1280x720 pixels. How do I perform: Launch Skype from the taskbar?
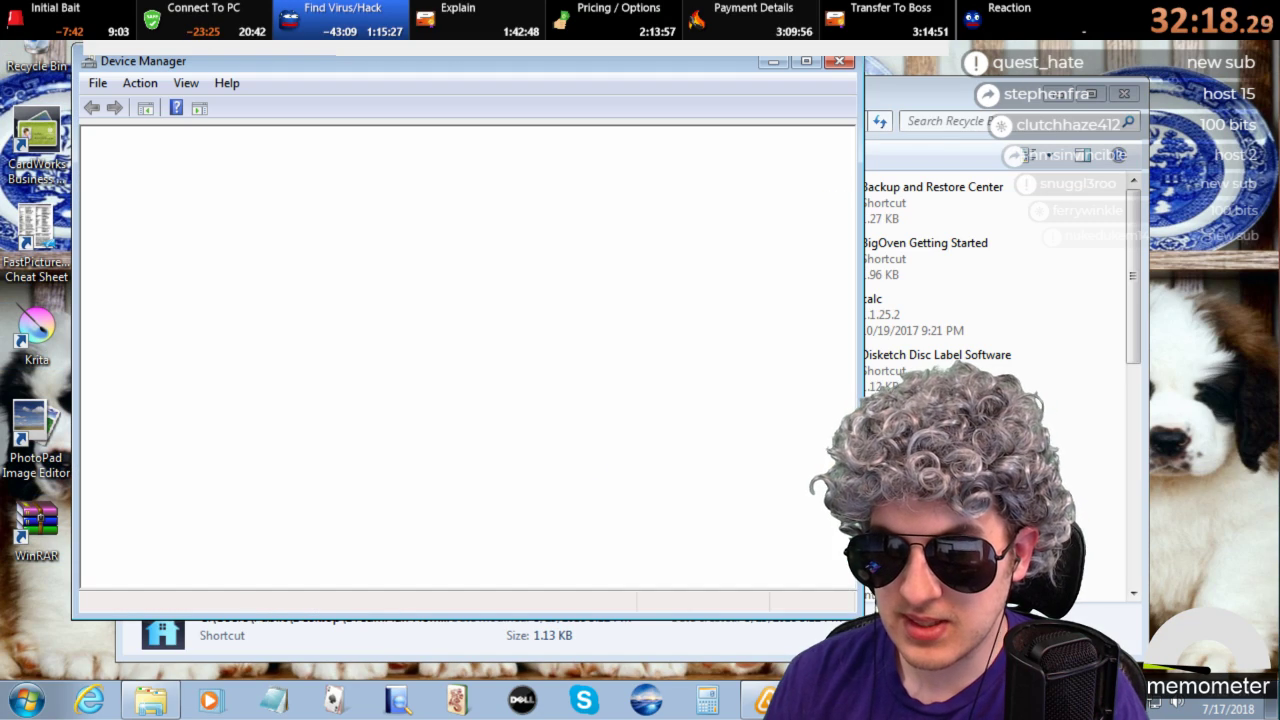pyautogui.click(x=584, y=700)
